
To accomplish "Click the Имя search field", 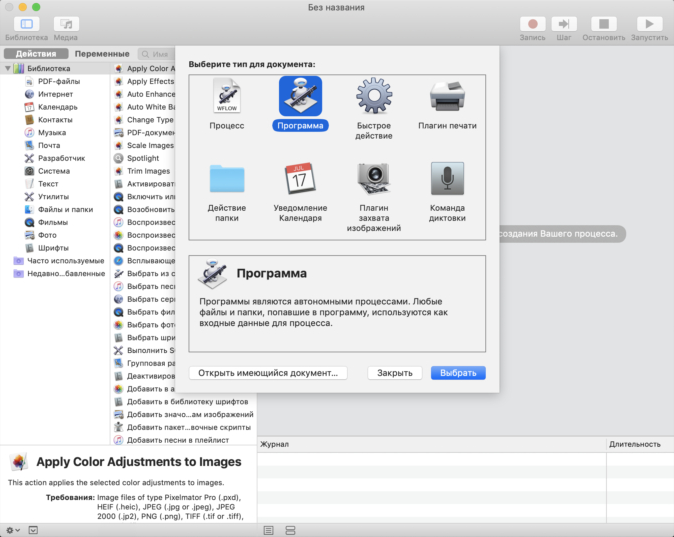I will (x=156, y=54).
